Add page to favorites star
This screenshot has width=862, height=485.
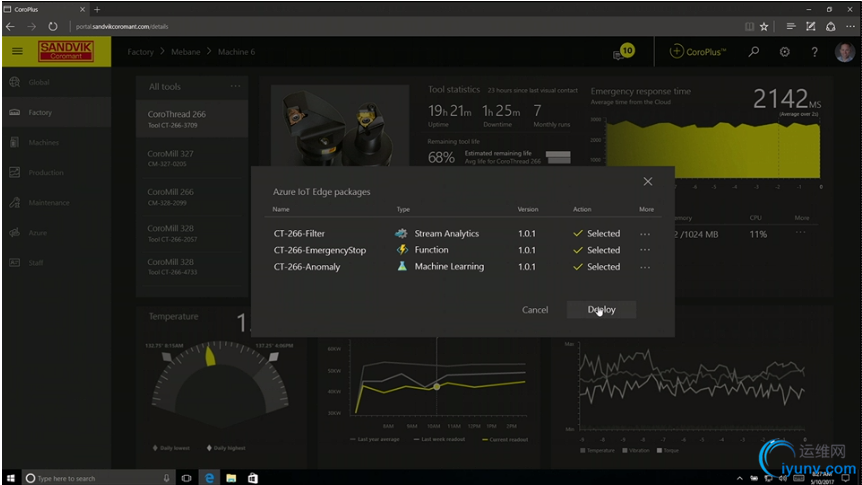click(764, 26)
